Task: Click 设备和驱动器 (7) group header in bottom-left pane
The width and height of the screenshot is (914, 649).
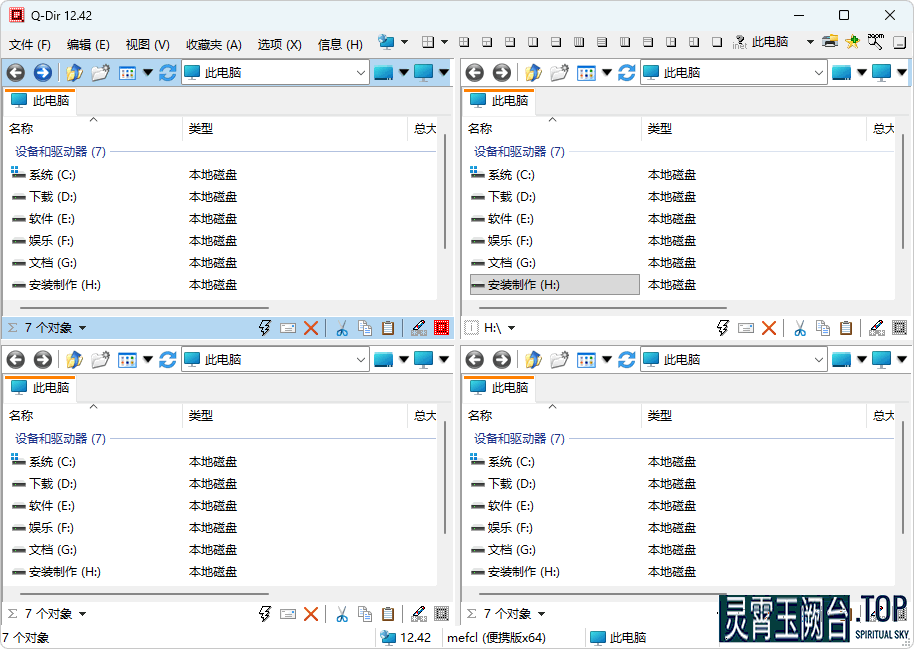Action: tap(60, 439)
